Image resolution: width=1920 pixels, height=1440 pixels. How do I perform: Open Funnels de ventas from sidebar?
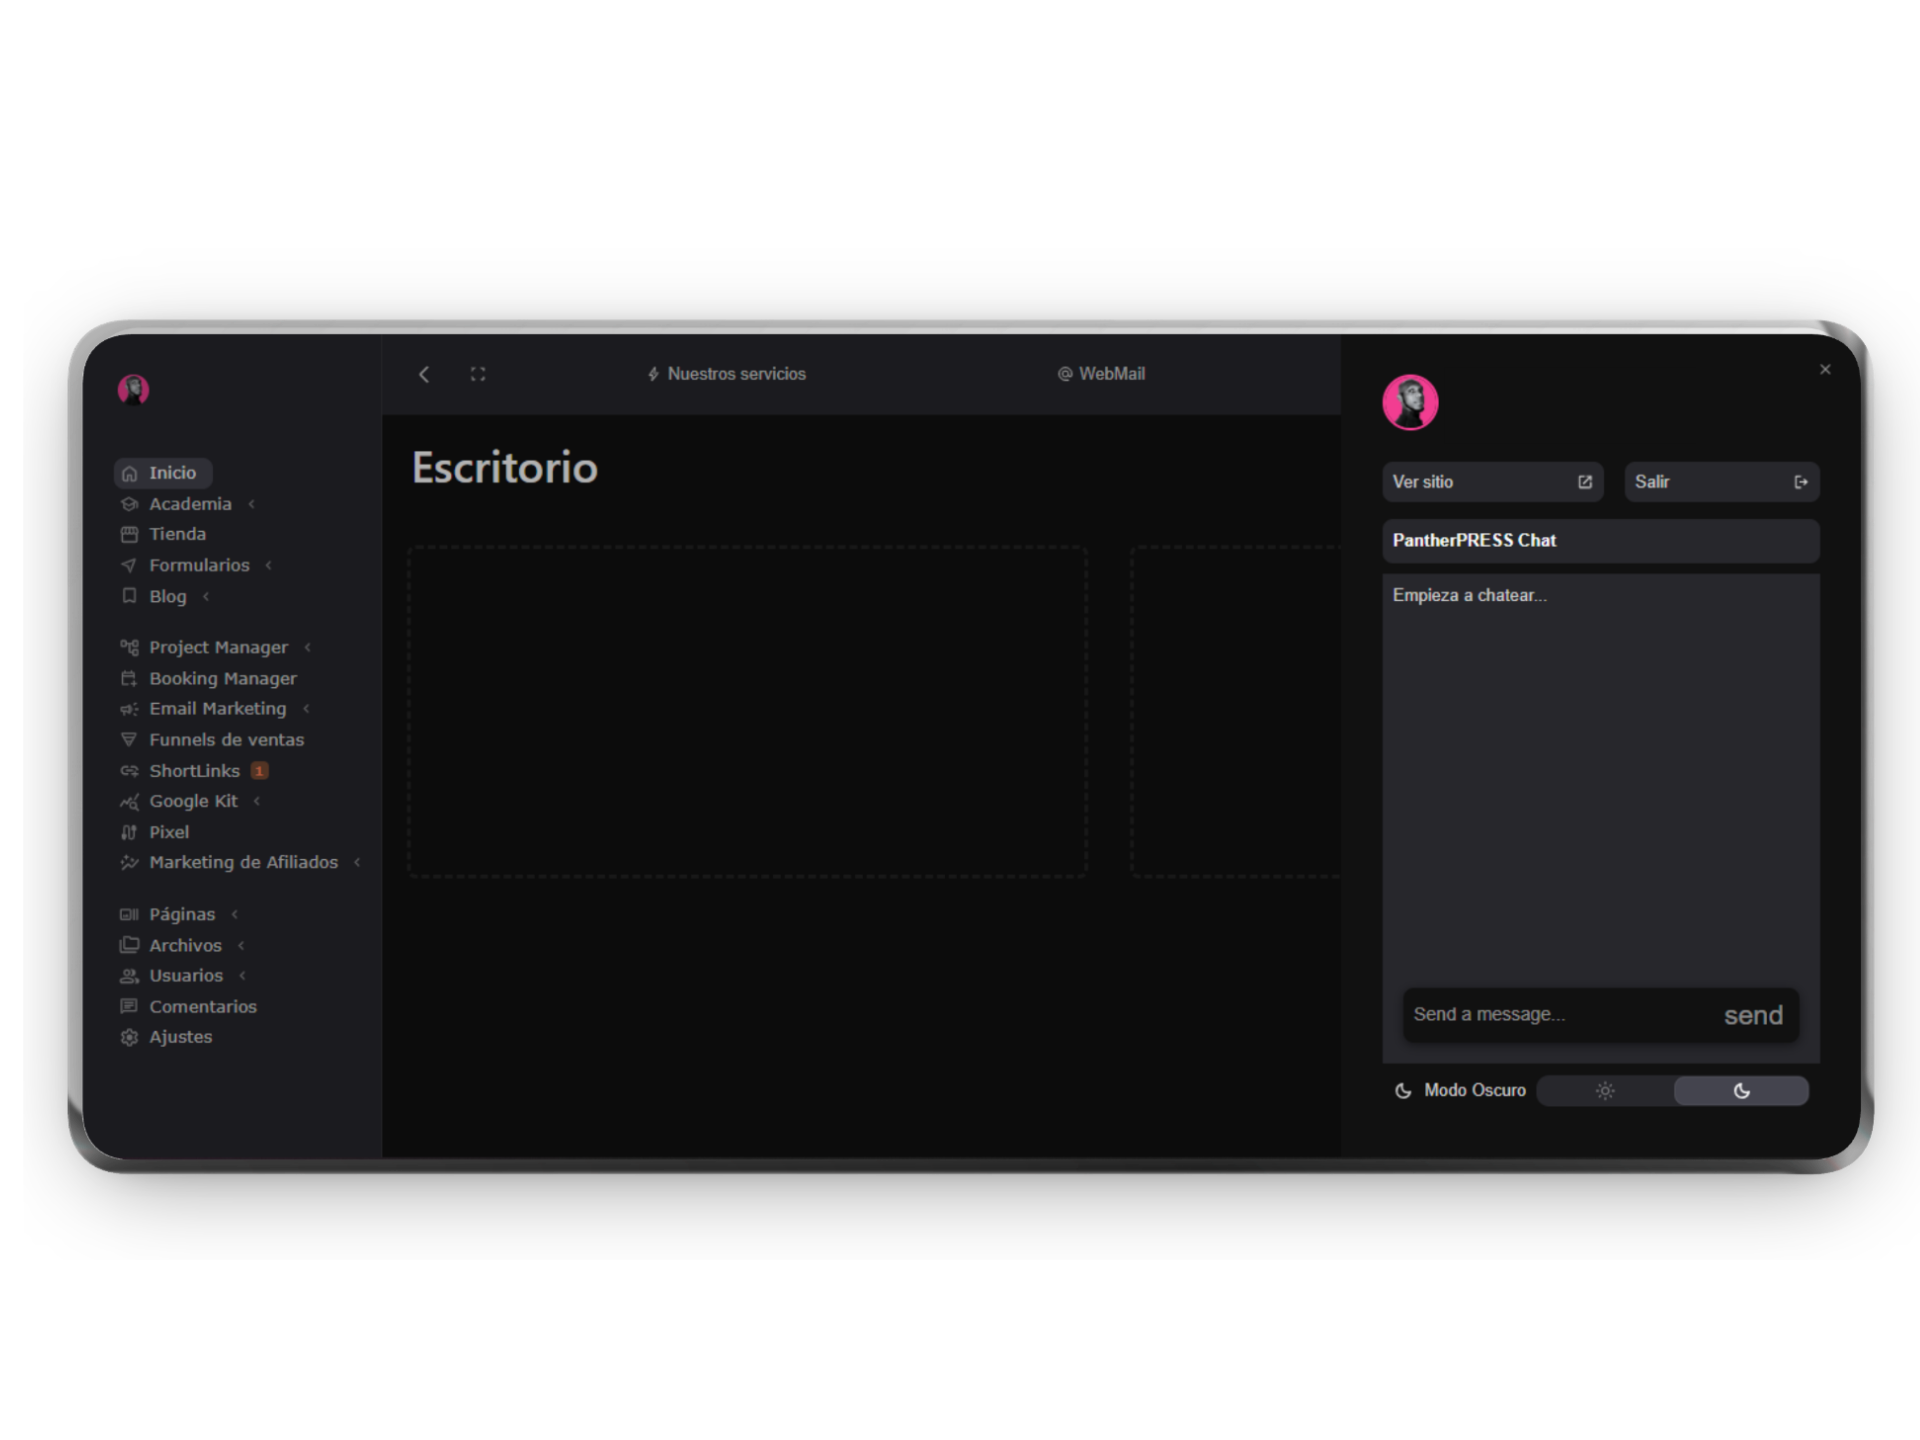click(x=226, y=740)
